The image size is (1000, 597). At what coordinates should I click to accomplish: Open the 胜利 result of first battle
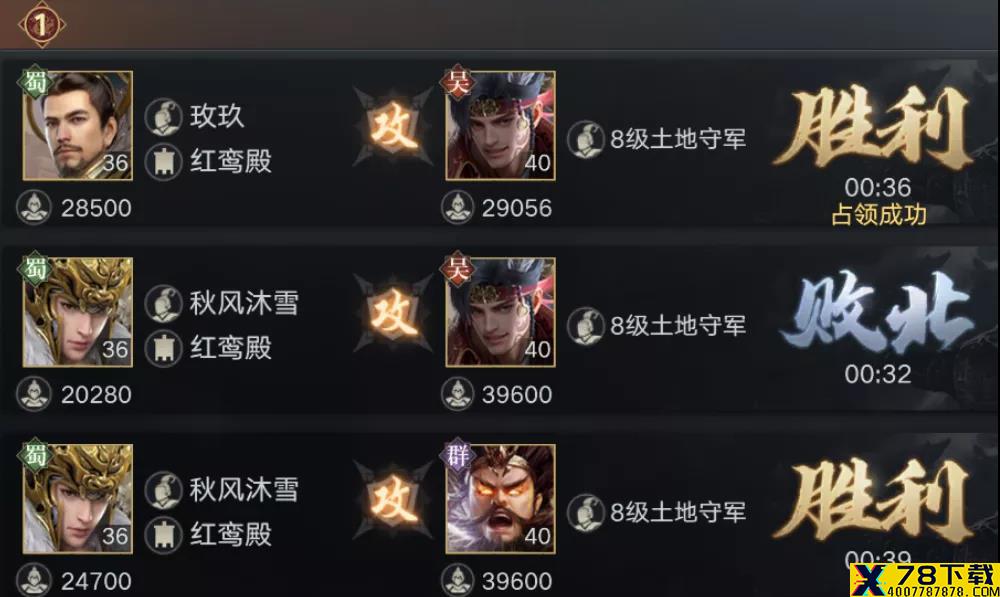pyautogui.click(x=875, y=129)
